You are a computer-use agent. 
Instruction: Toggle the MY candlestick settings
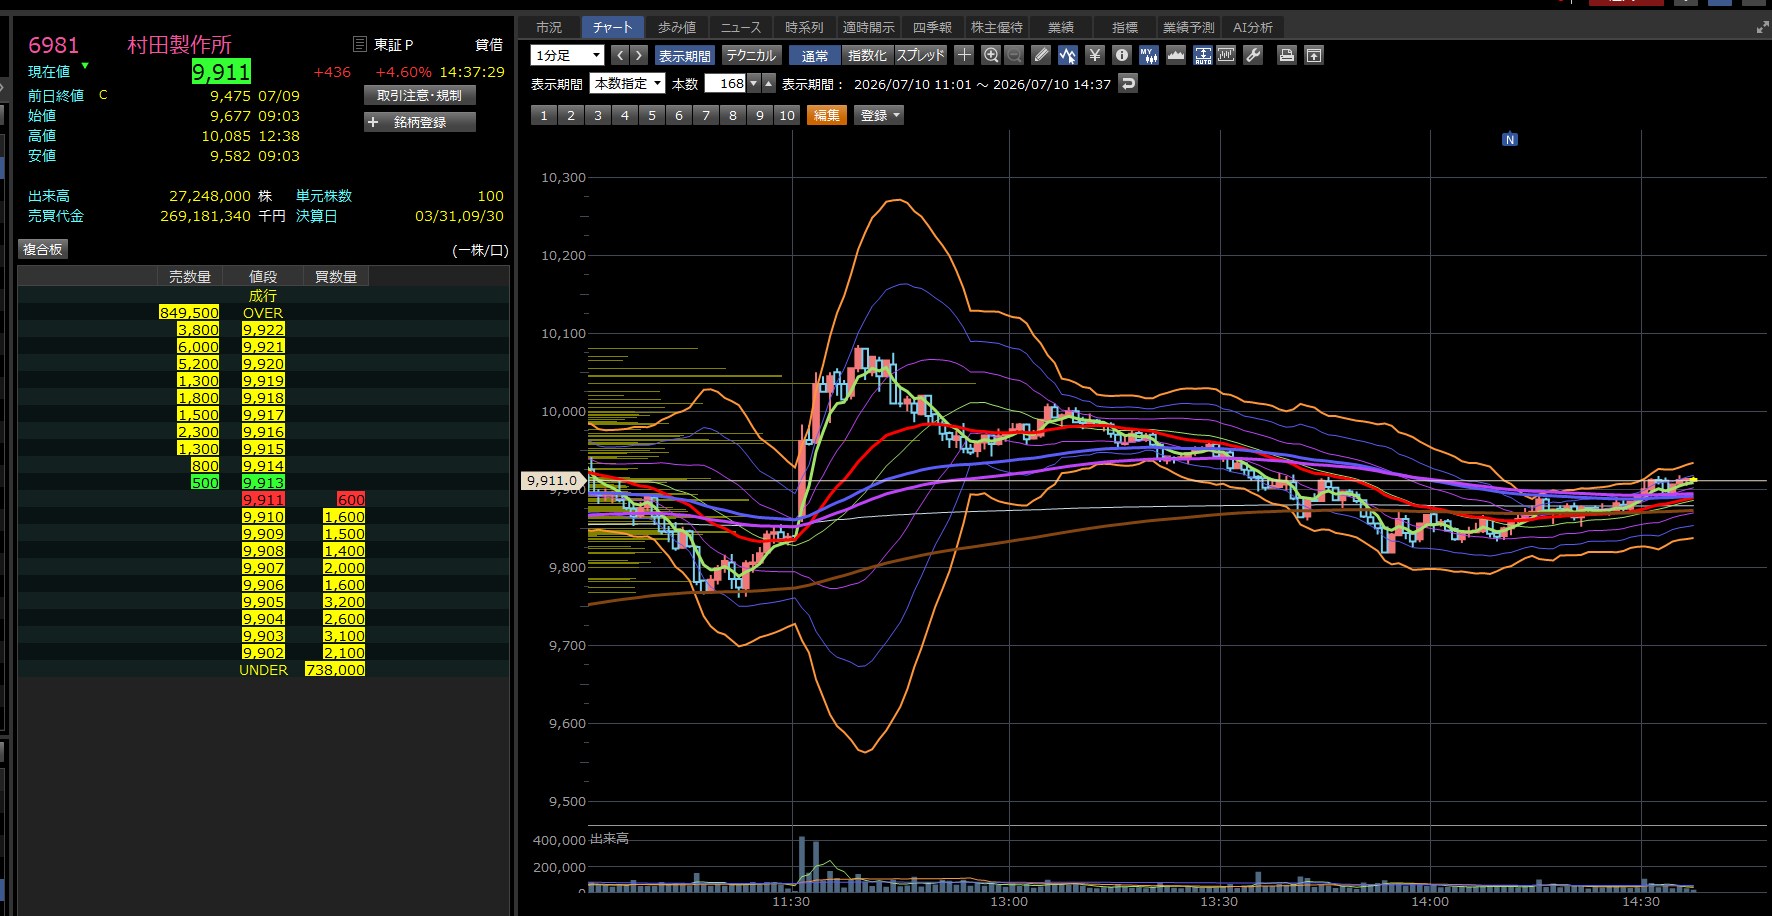pos(1149,55)
